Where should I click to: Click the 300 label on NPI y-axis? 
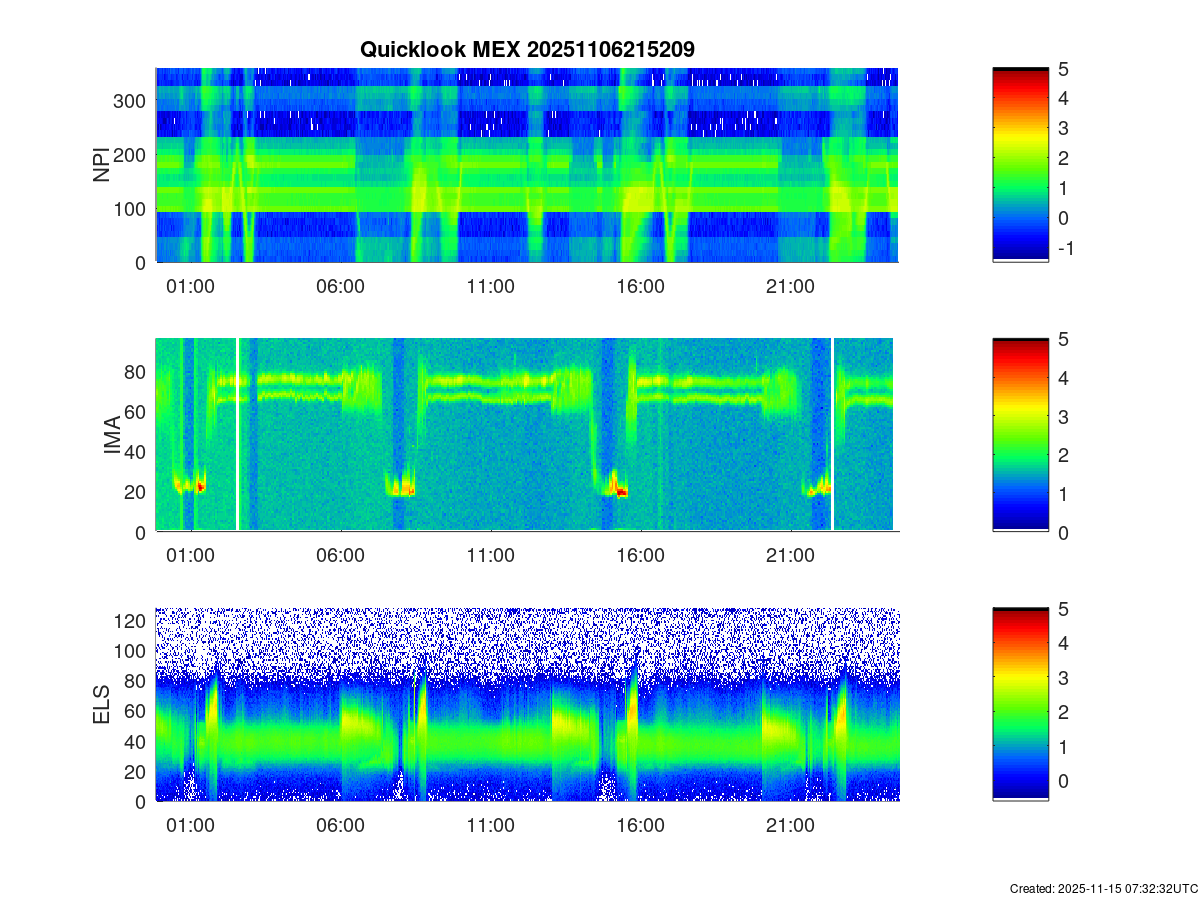134,101
